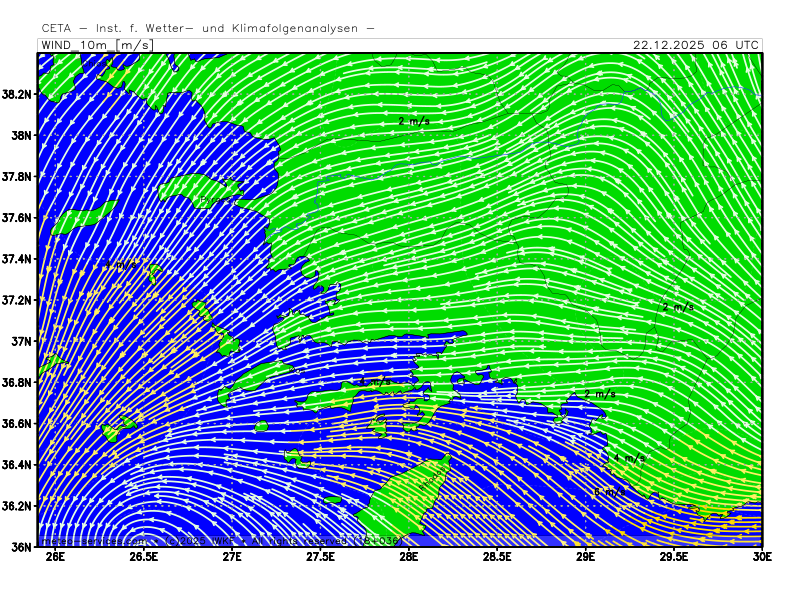Click the 30E longitude axis label

coord(762,557)
